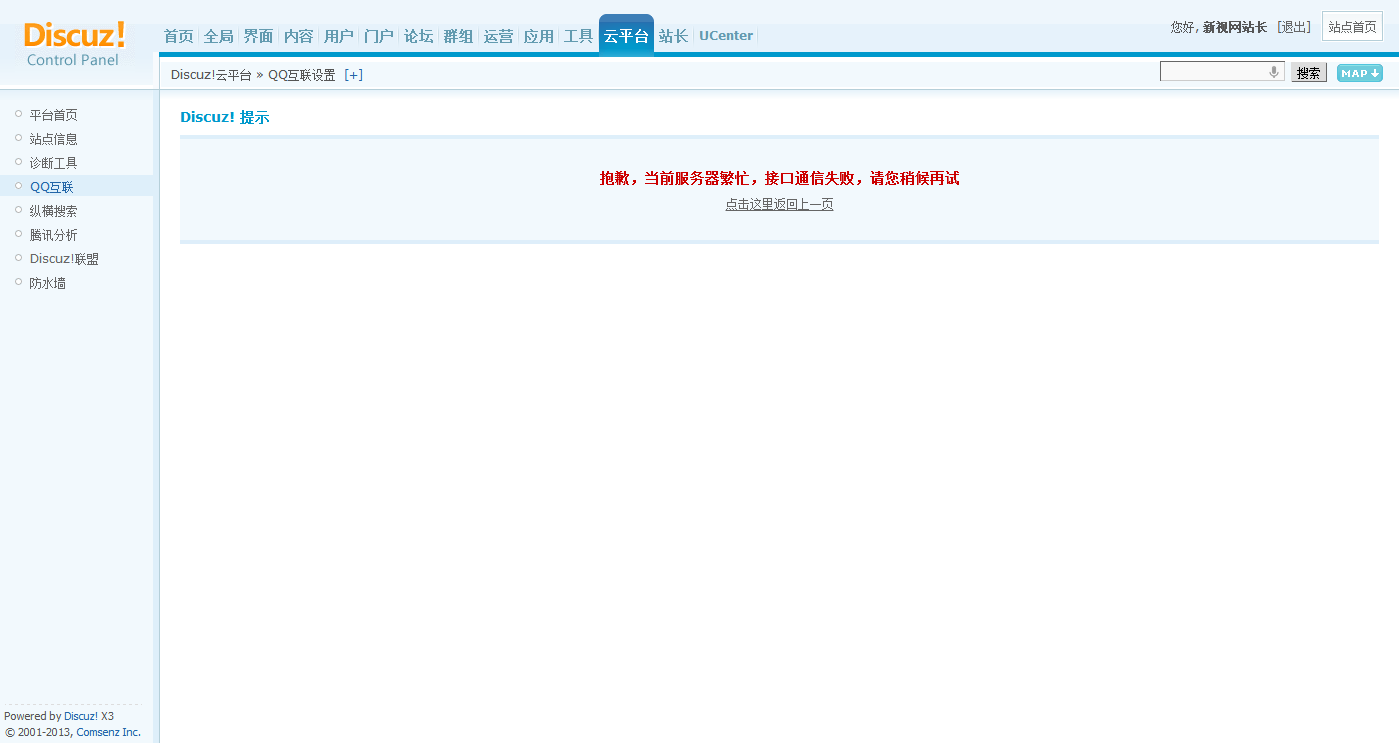Select QQ互联 in the sidebar

pyautogui.click(x=51, y=187)
